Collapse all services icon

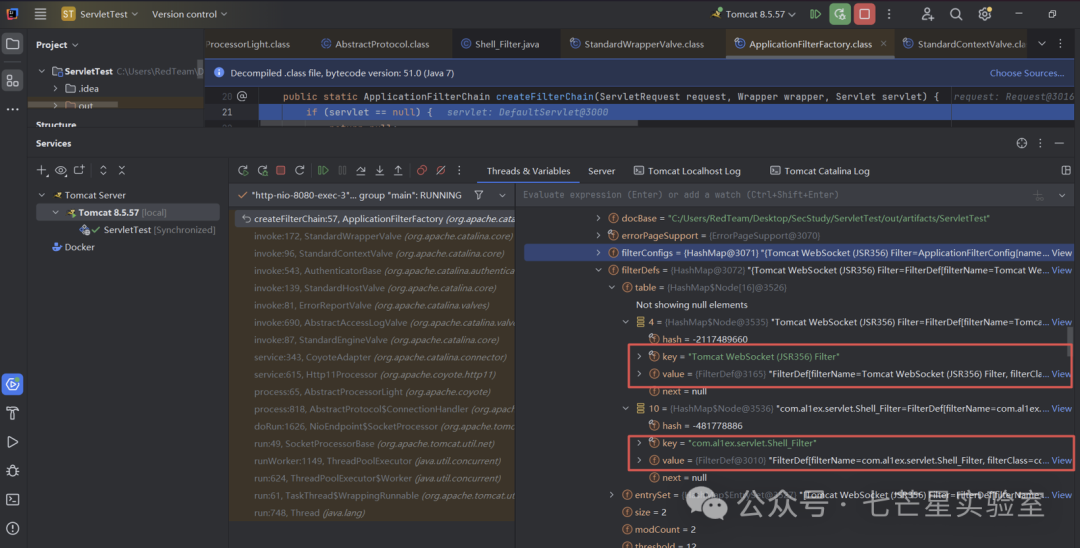coord(122,170)
